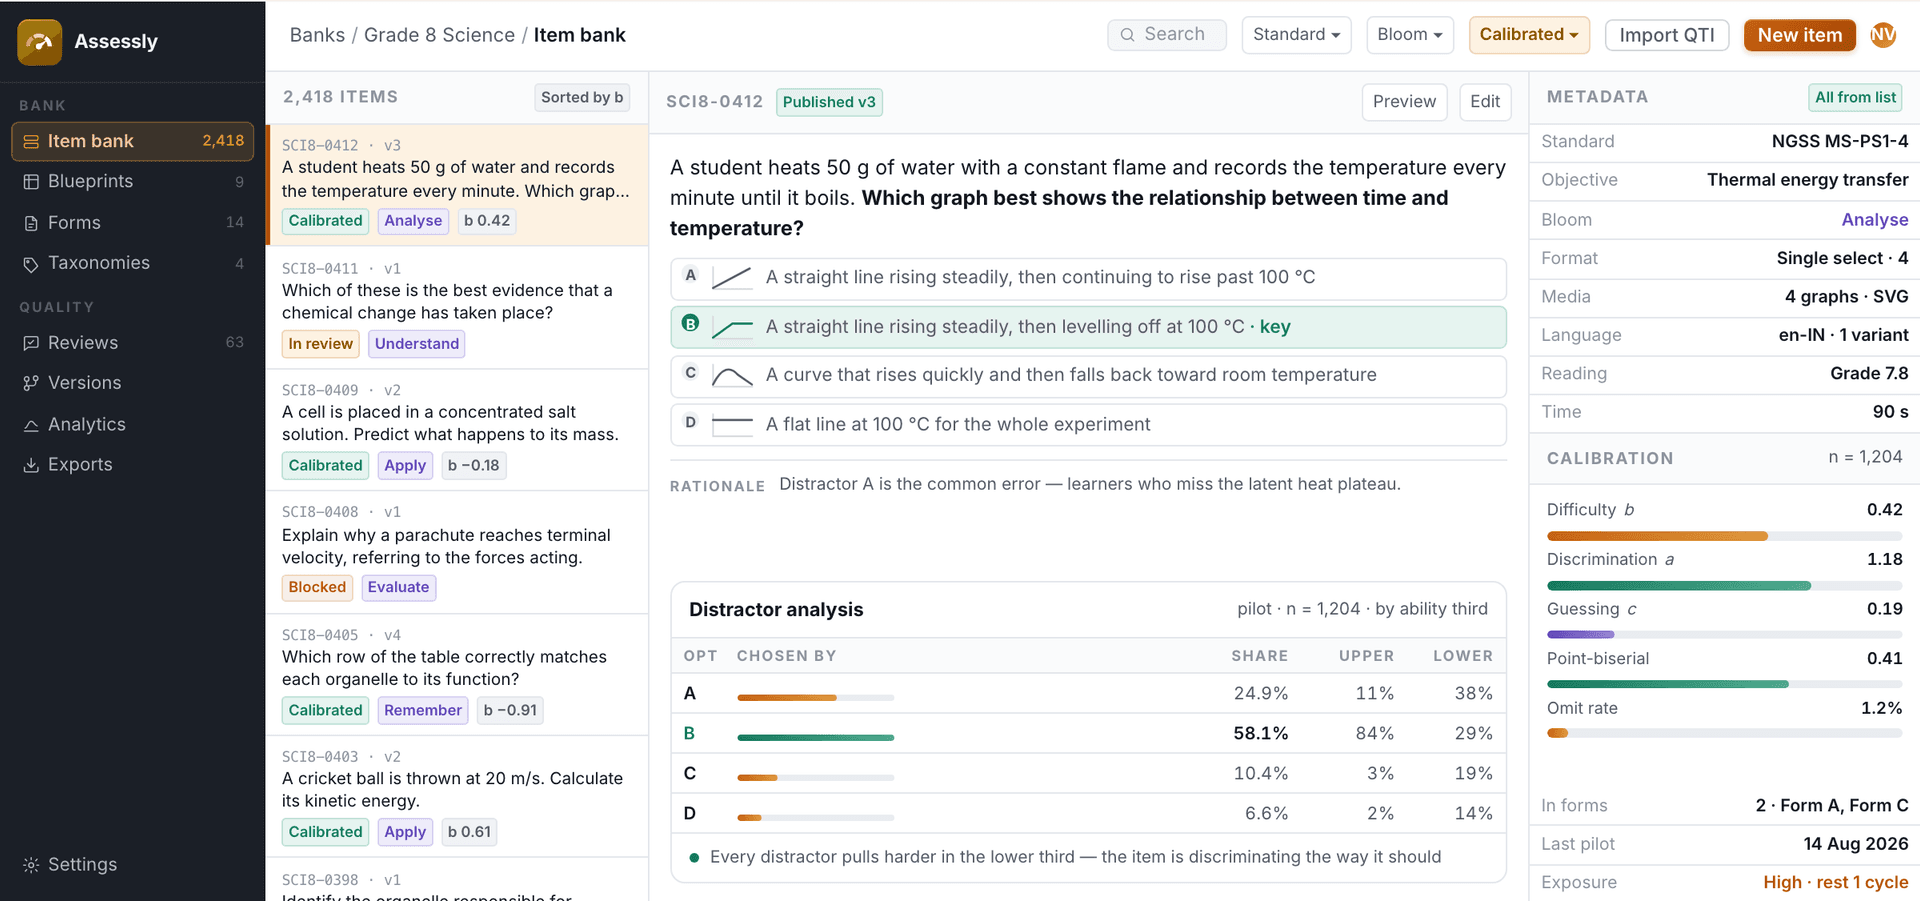Click row B in Distractor analysis table
1920x901 pixels.
pyautogui.click(x=1088, y=734)
